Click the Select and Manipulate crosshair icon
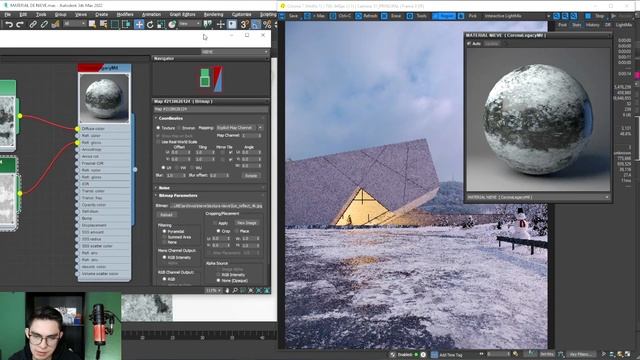640x360 pixels. point(220,24)
